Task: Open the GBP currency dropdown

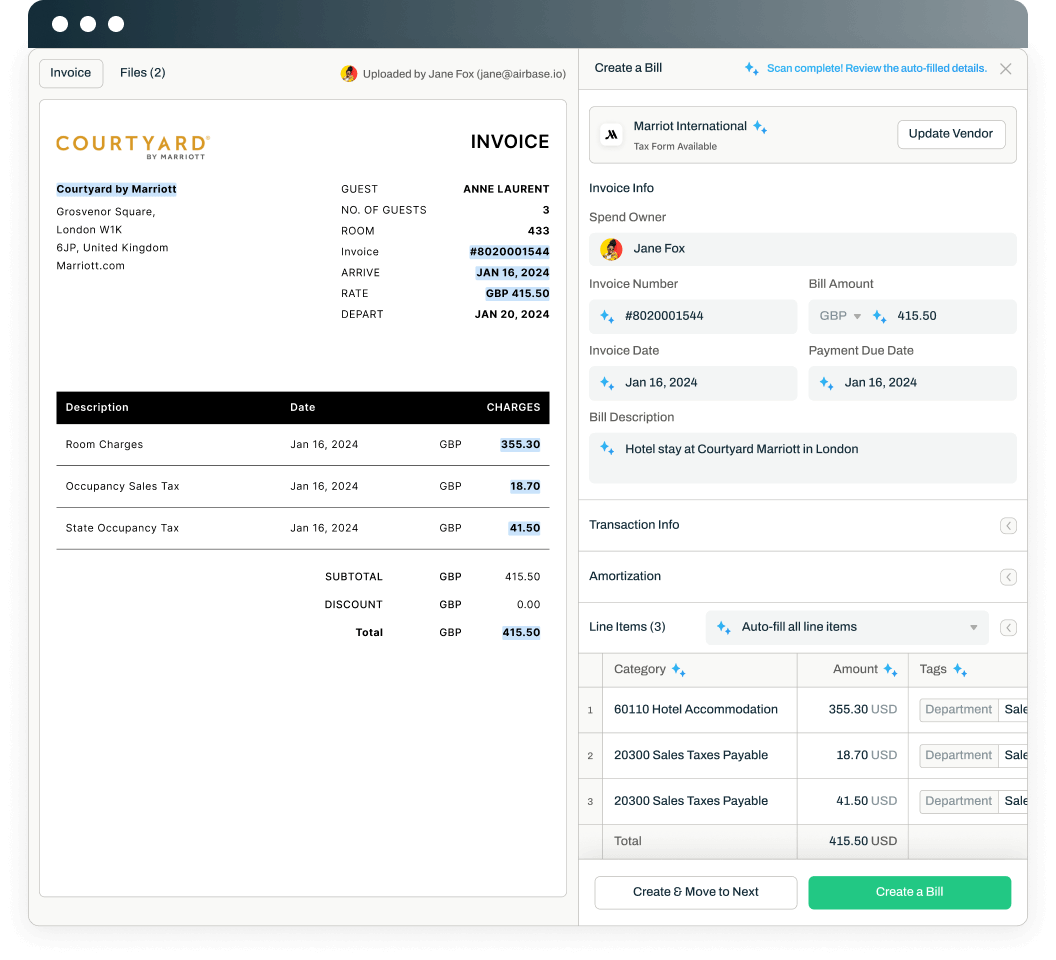Action: [x=840, y=316]
